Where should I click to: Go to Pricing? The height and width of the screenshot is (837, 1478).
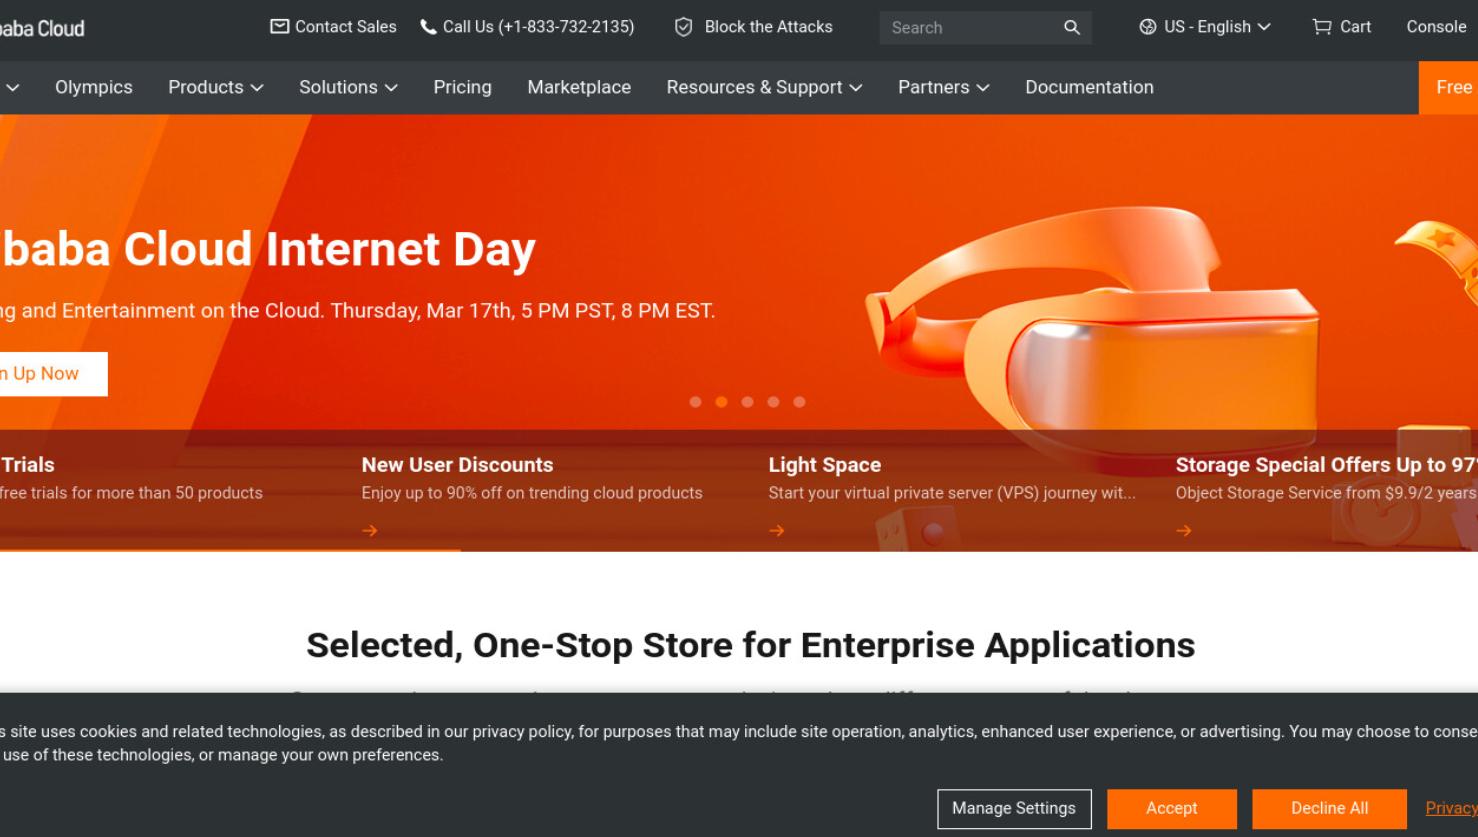462,87
